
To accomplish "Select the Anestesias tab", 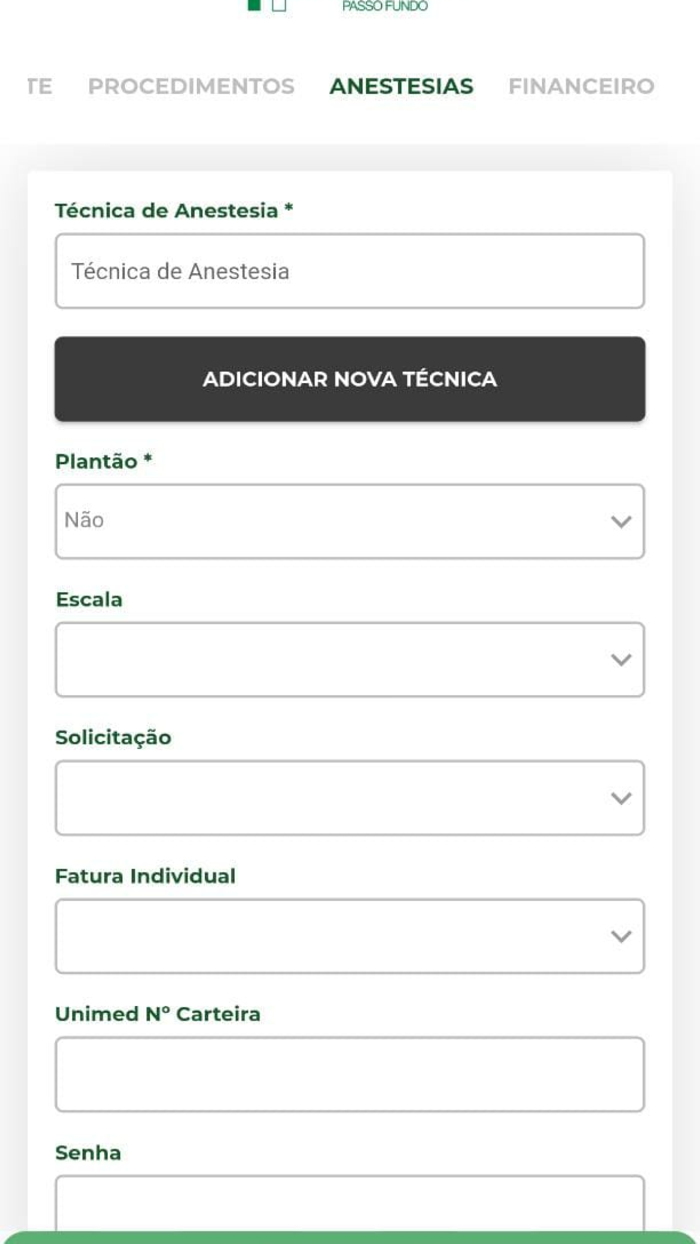I will 401,86.
